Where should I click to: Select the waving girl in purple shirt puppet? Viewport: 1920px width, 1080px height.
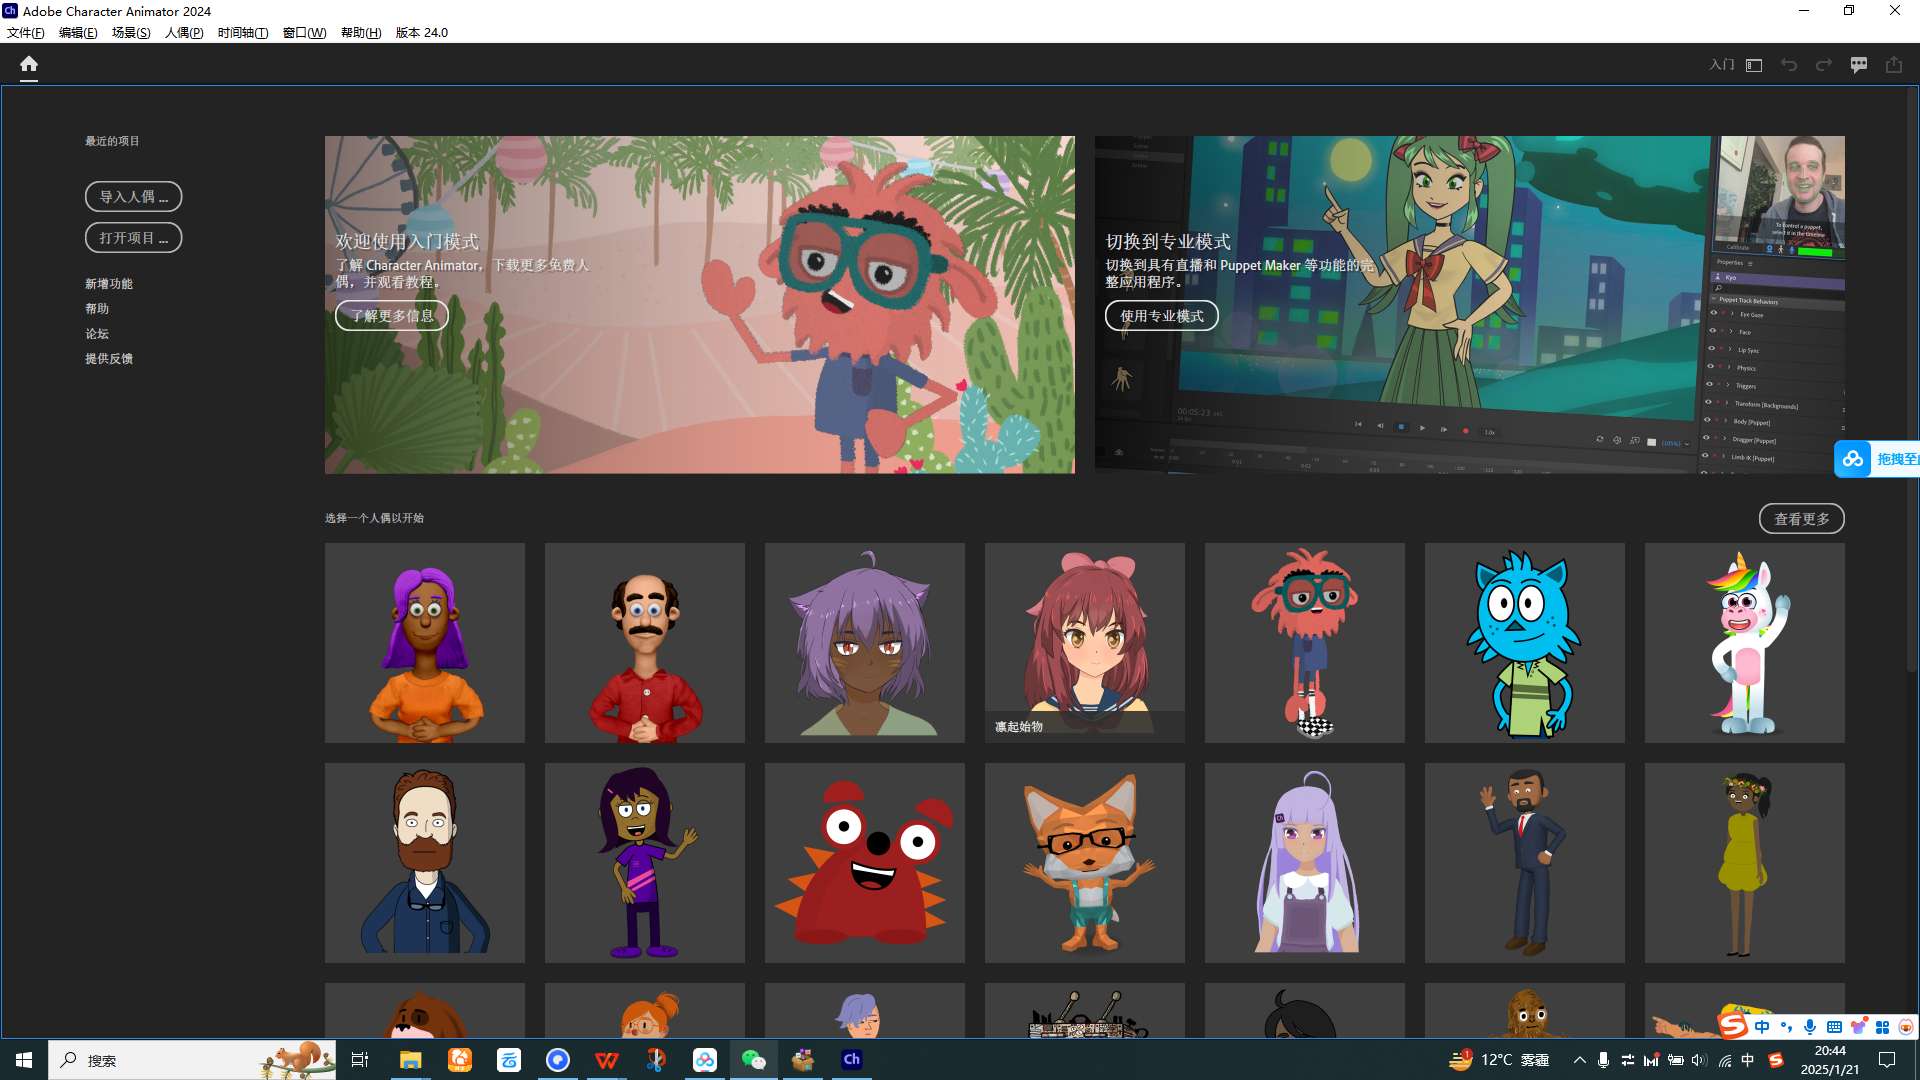[645, 863]
